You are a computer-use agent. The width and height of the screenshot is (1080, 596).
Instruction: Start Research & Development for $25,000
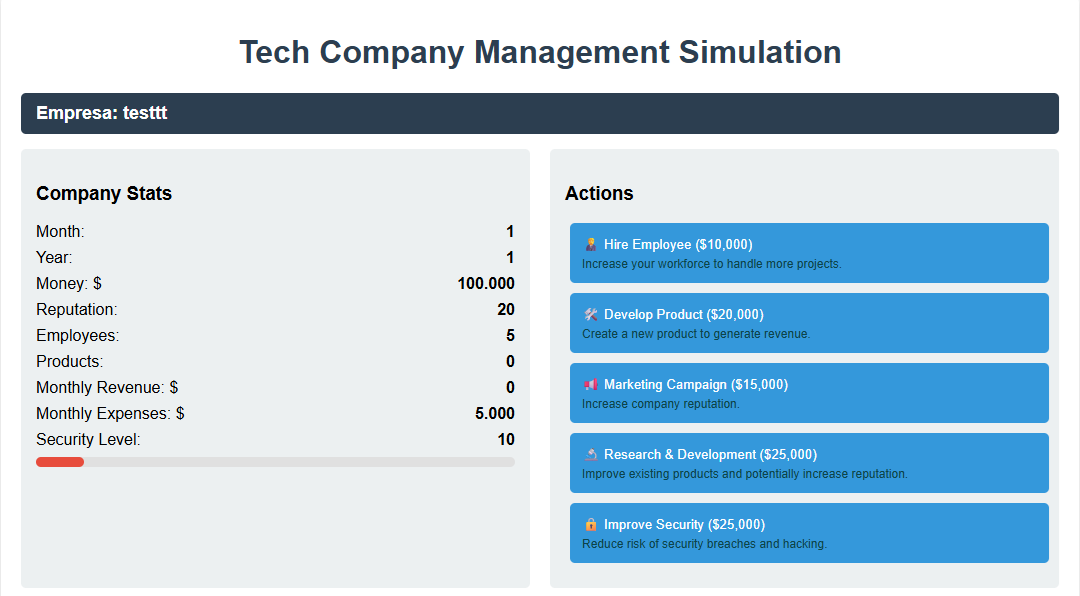coord(809,462)
